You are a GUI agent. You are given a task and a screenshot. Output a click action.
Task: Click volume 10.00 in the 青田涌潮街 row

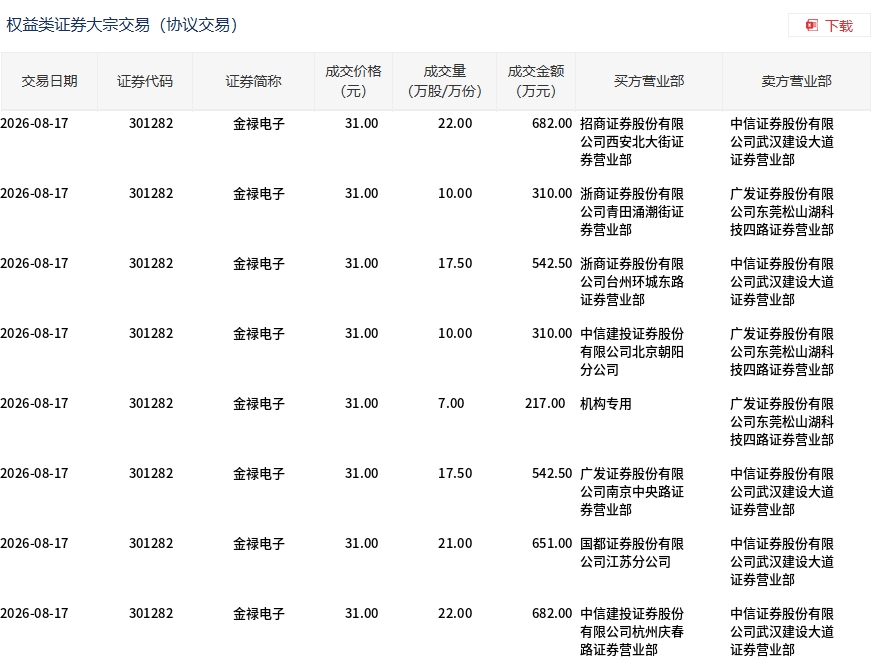[455, 194]
